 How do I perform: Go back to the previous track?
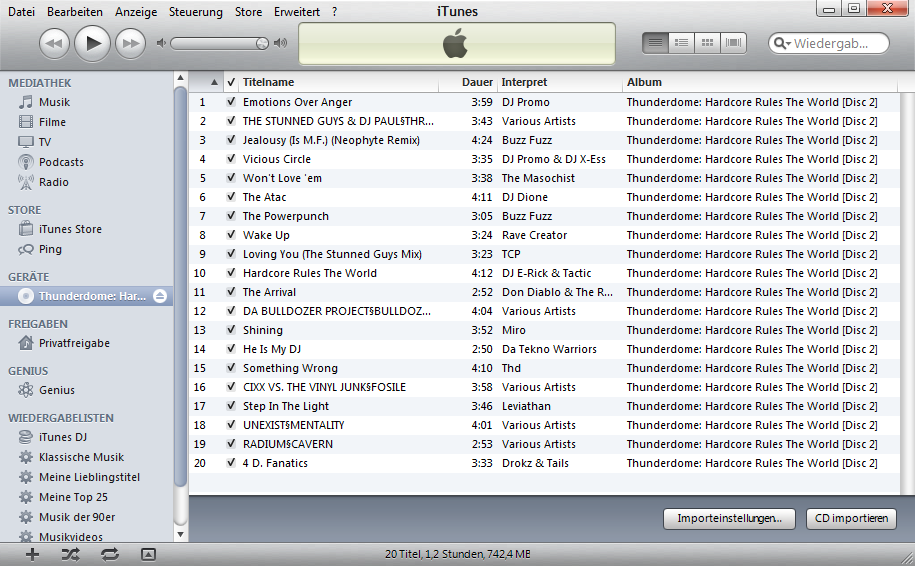click(x=55, y=43)
